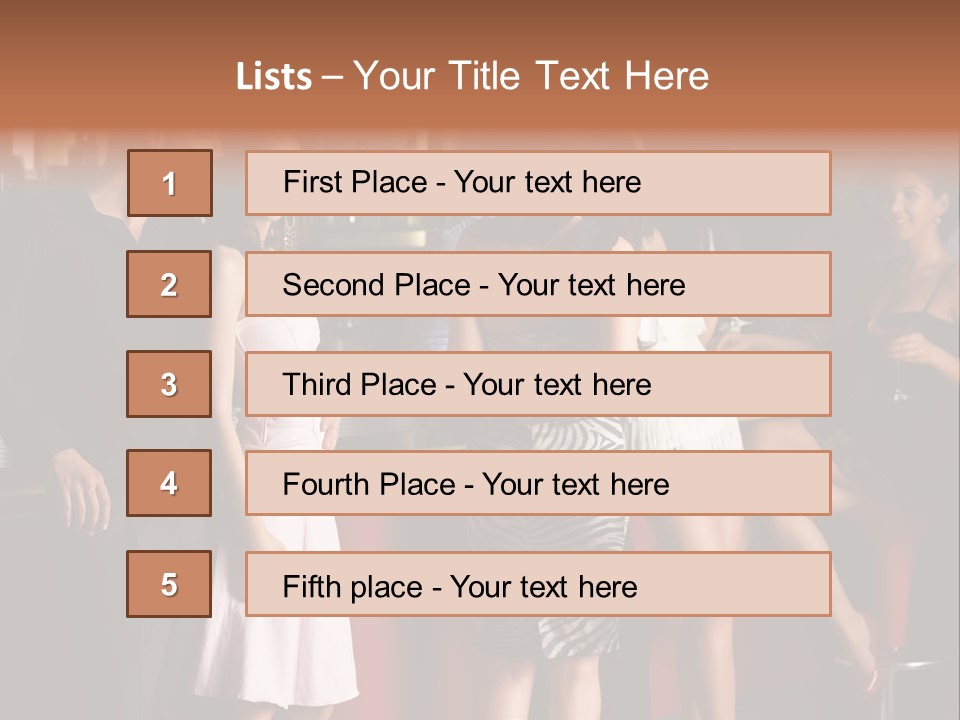Screen dimensions: 960x720
Task: Click the slide title "Lists – Your Title Text Here"
Action: coord(472,76)
